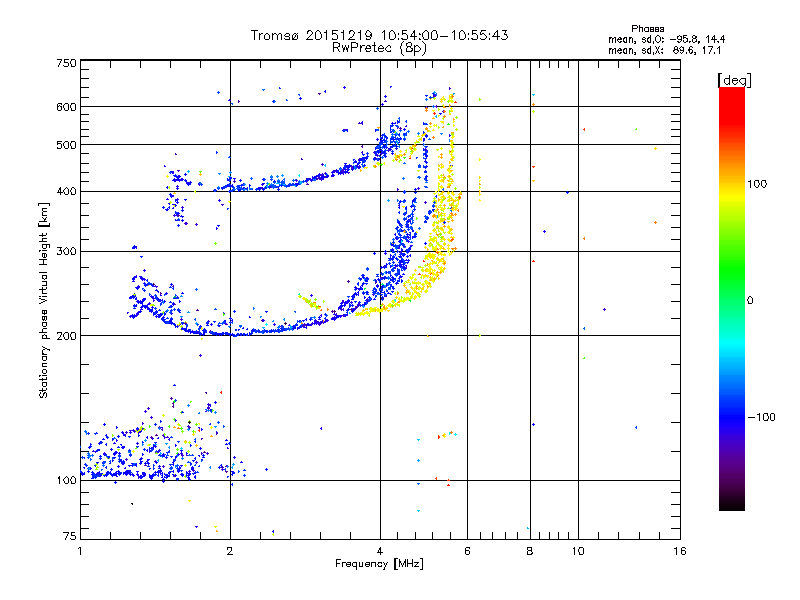Click the colorbar tick label '0'
This screenshot has width=800, height=600.
(x=750, y=300)
